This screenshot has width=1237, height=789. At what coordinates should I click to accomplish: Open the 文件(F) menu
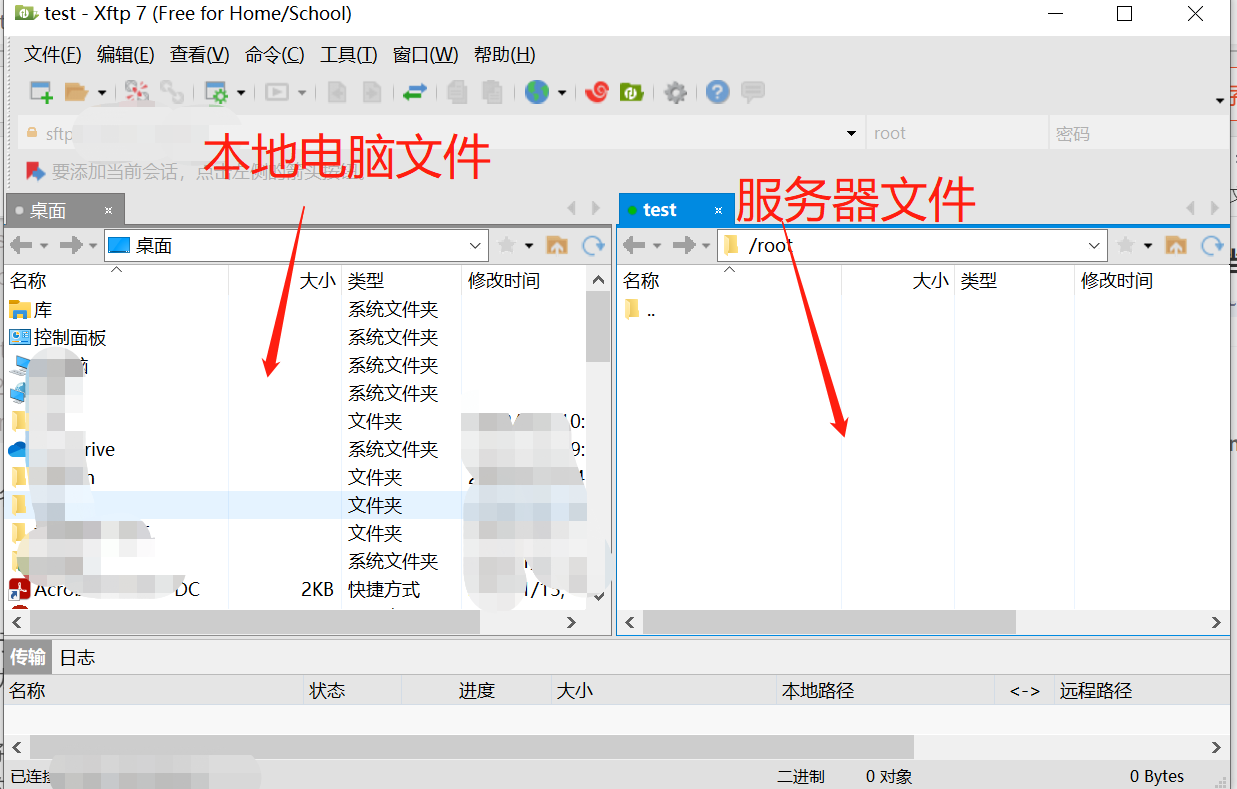50,55
